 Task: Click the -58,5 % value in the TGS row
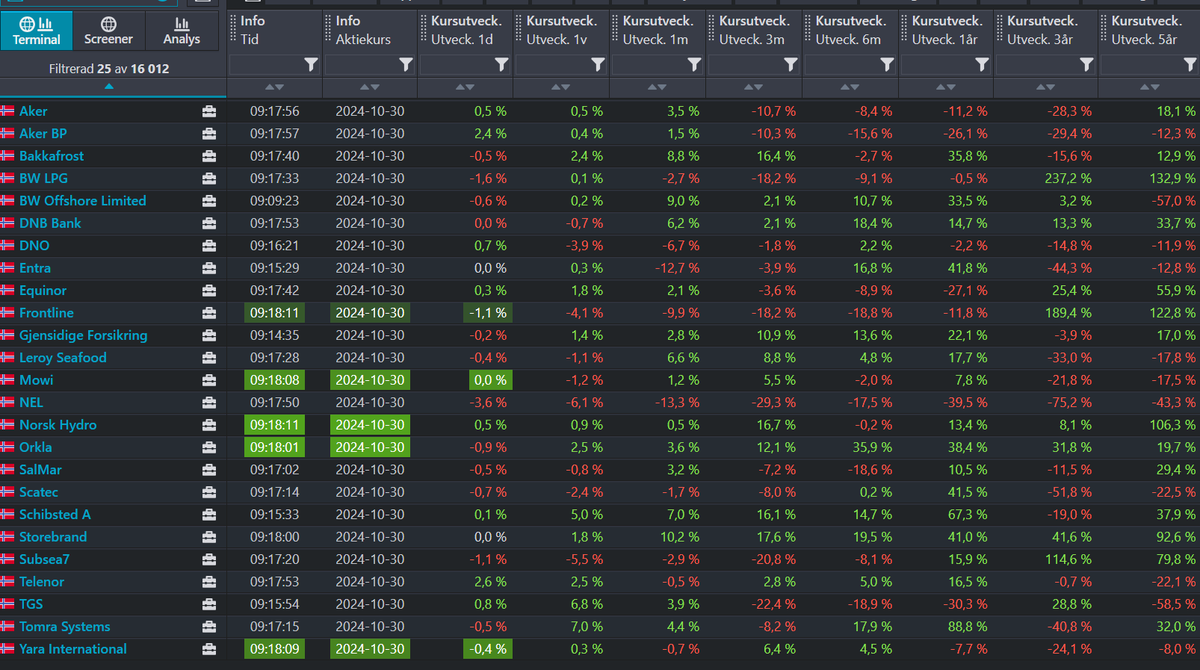1173,604
